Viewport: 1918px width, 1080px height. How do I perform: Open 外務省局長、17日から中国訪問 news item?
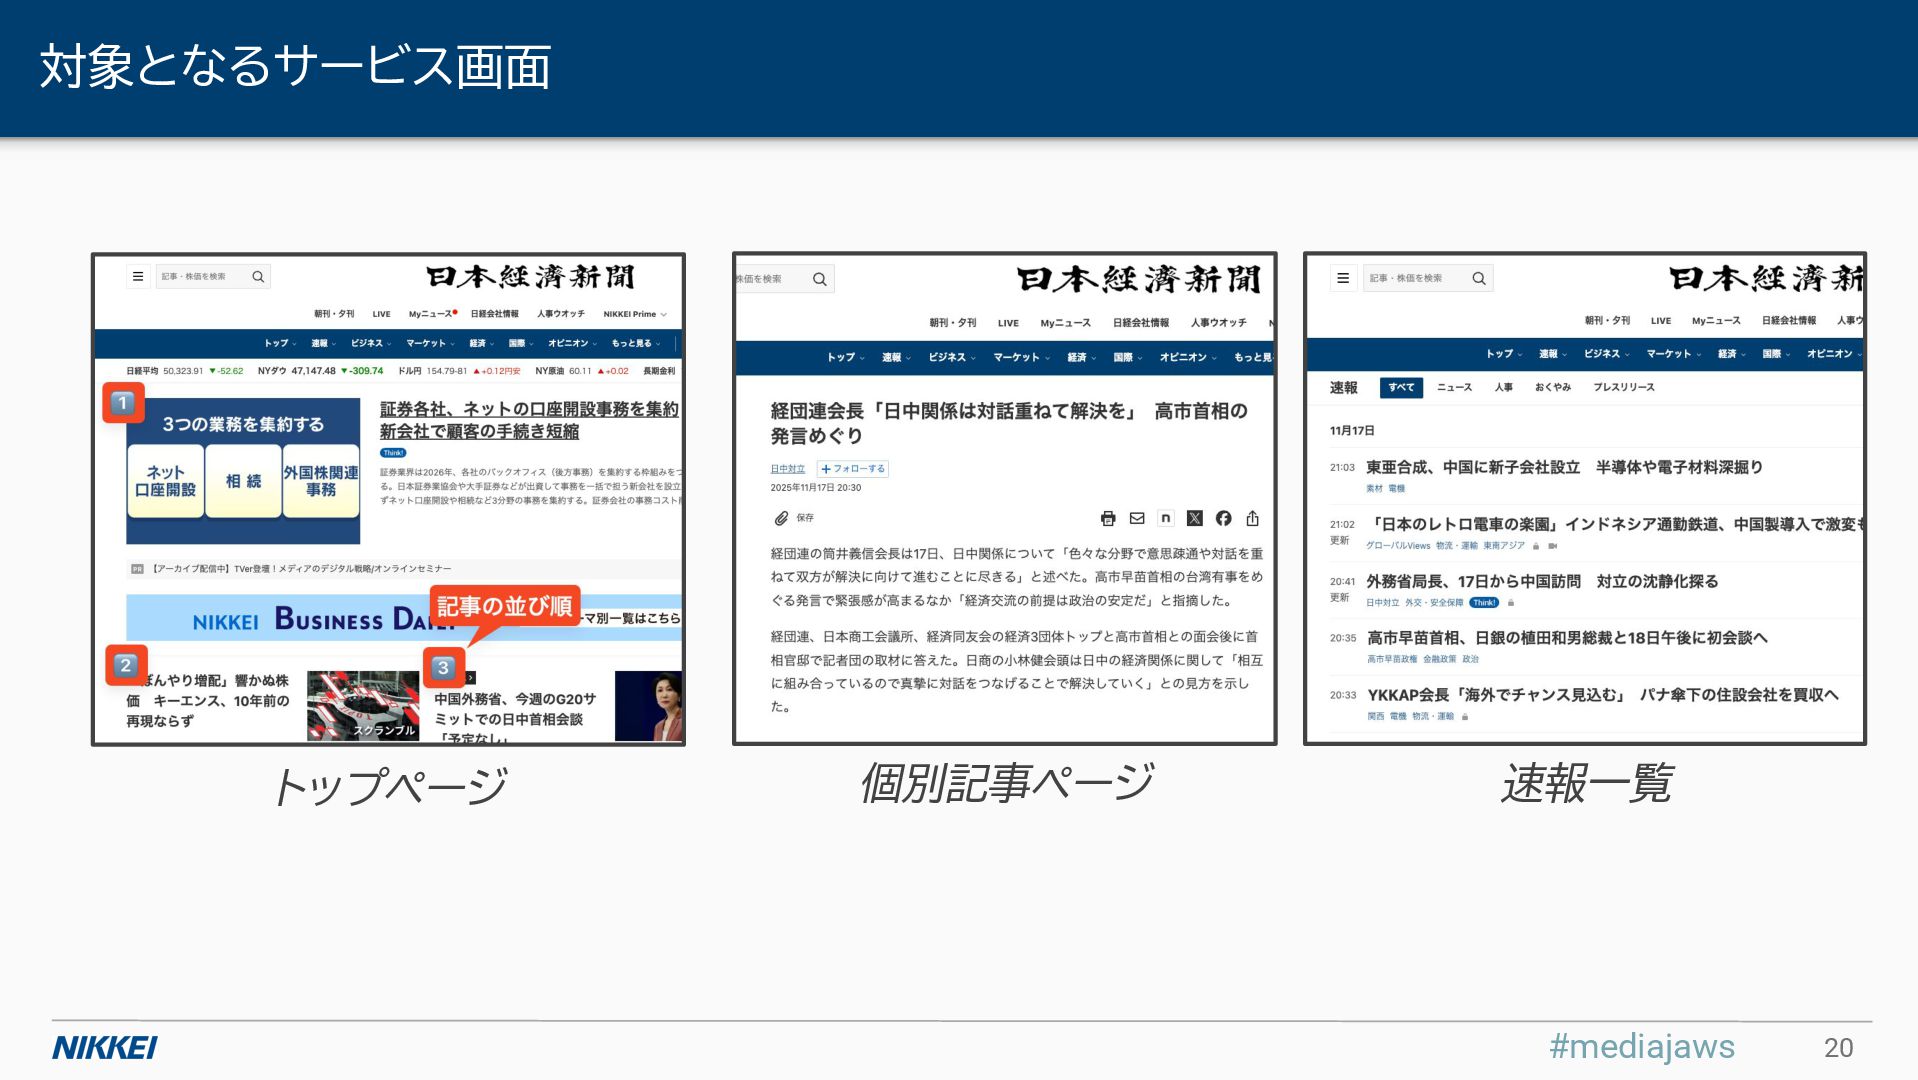click(x=1542, y=581)
